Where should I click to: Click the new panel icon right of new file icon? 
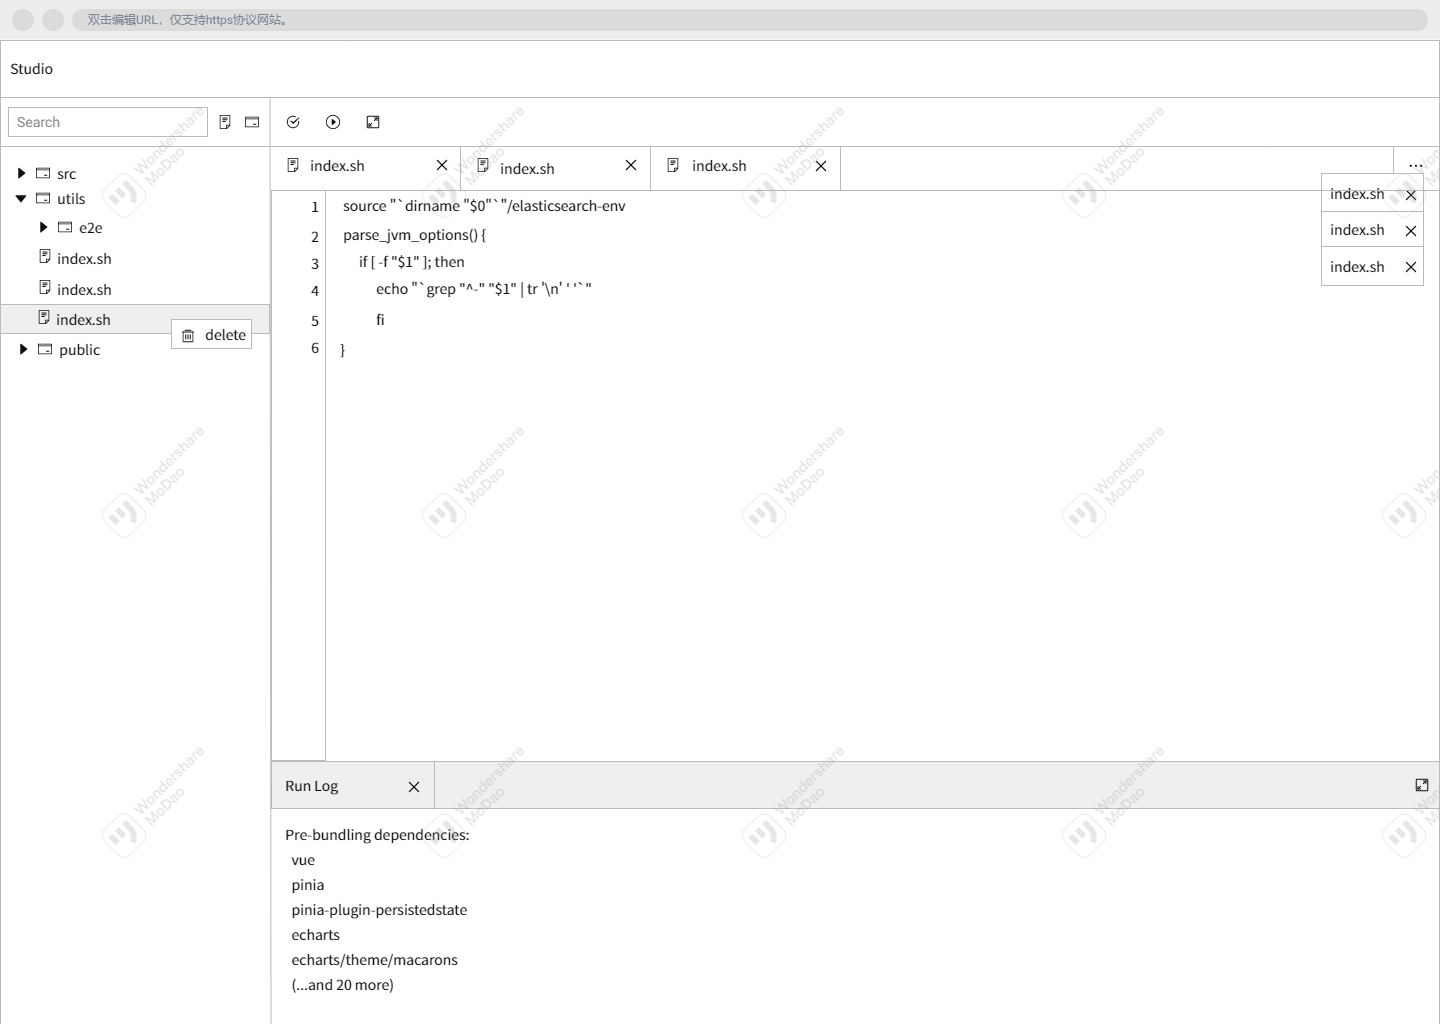pos(251,121)
